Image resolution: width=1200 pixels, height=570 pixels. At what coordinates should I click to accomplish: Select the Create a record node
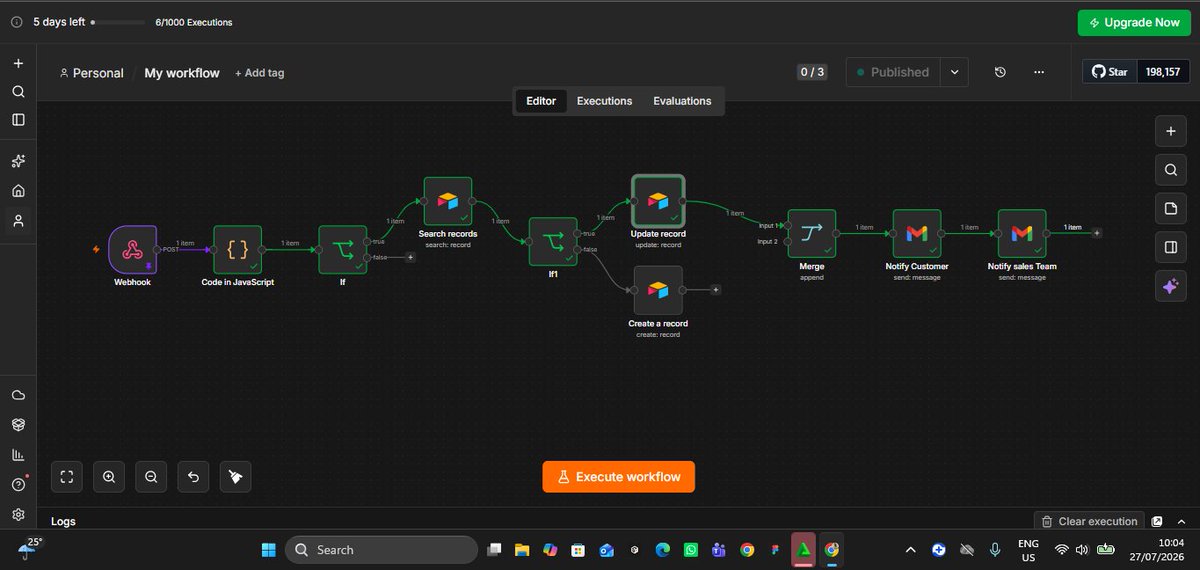658,290
